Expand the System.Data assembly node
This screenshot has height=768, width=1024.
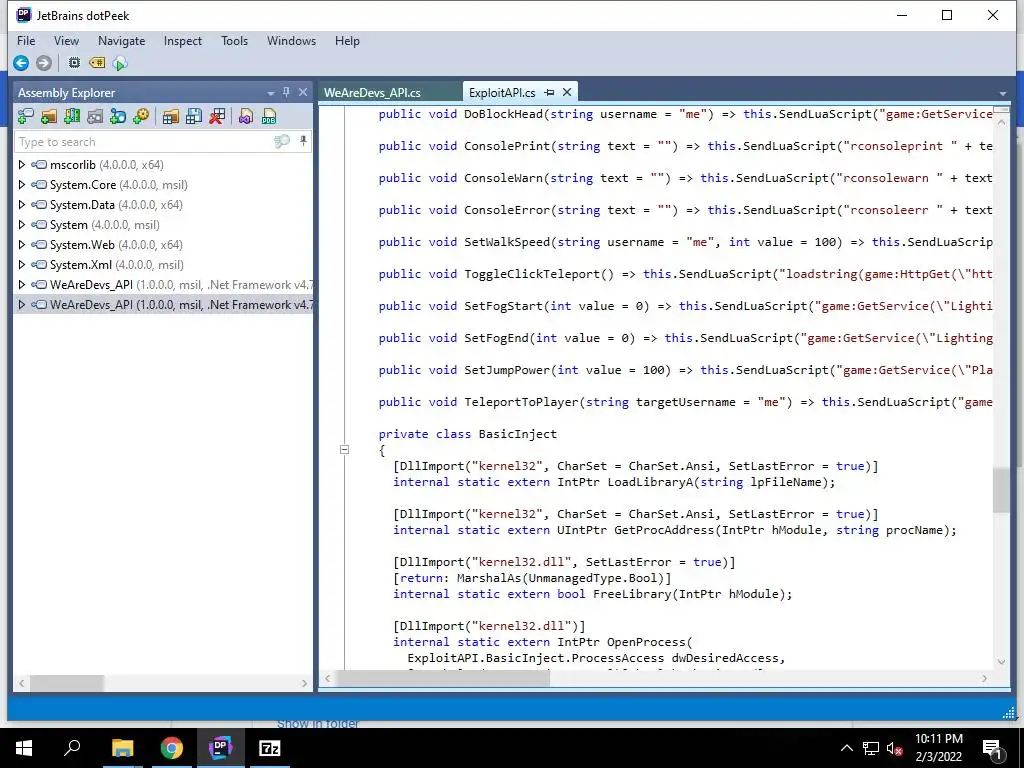click(22, 204)
